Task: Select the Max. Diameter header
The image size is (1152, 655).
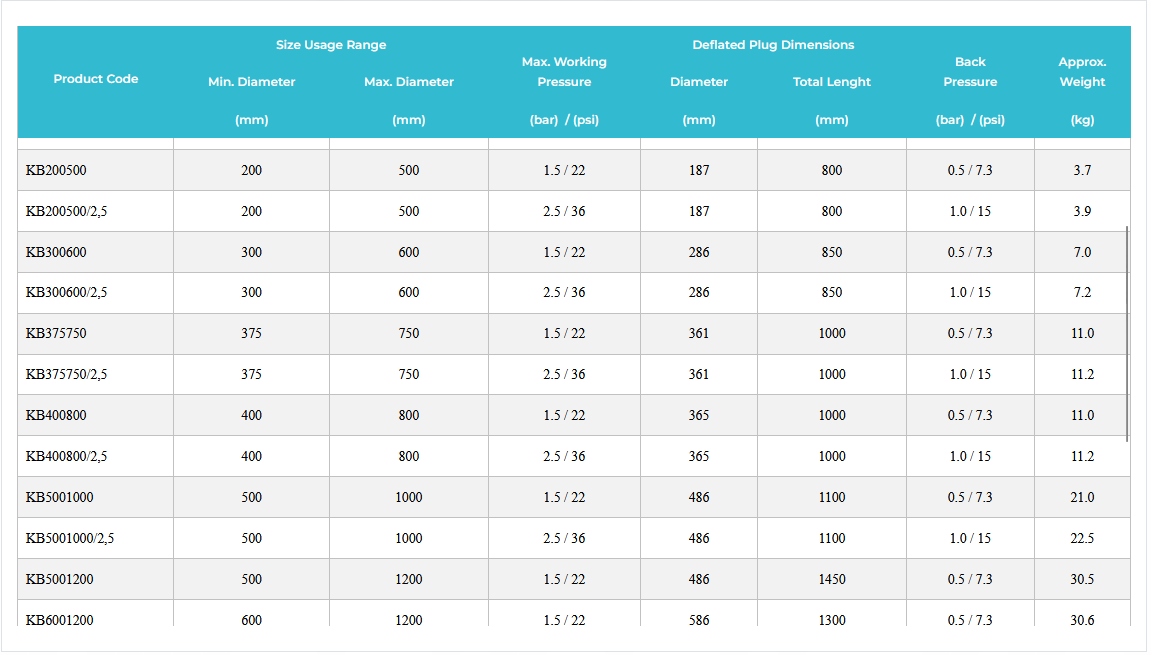Action: [409, 82]
